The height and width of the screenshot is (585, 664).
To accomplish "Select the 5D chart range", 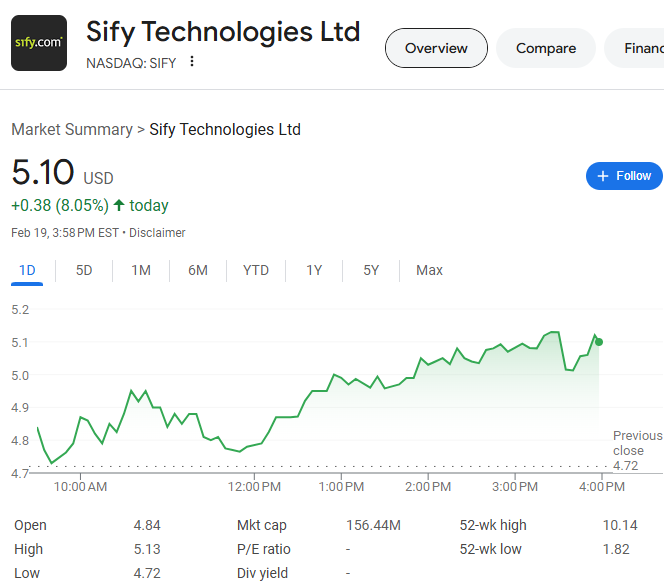I will pyautogui.click(x=84, y=270).
